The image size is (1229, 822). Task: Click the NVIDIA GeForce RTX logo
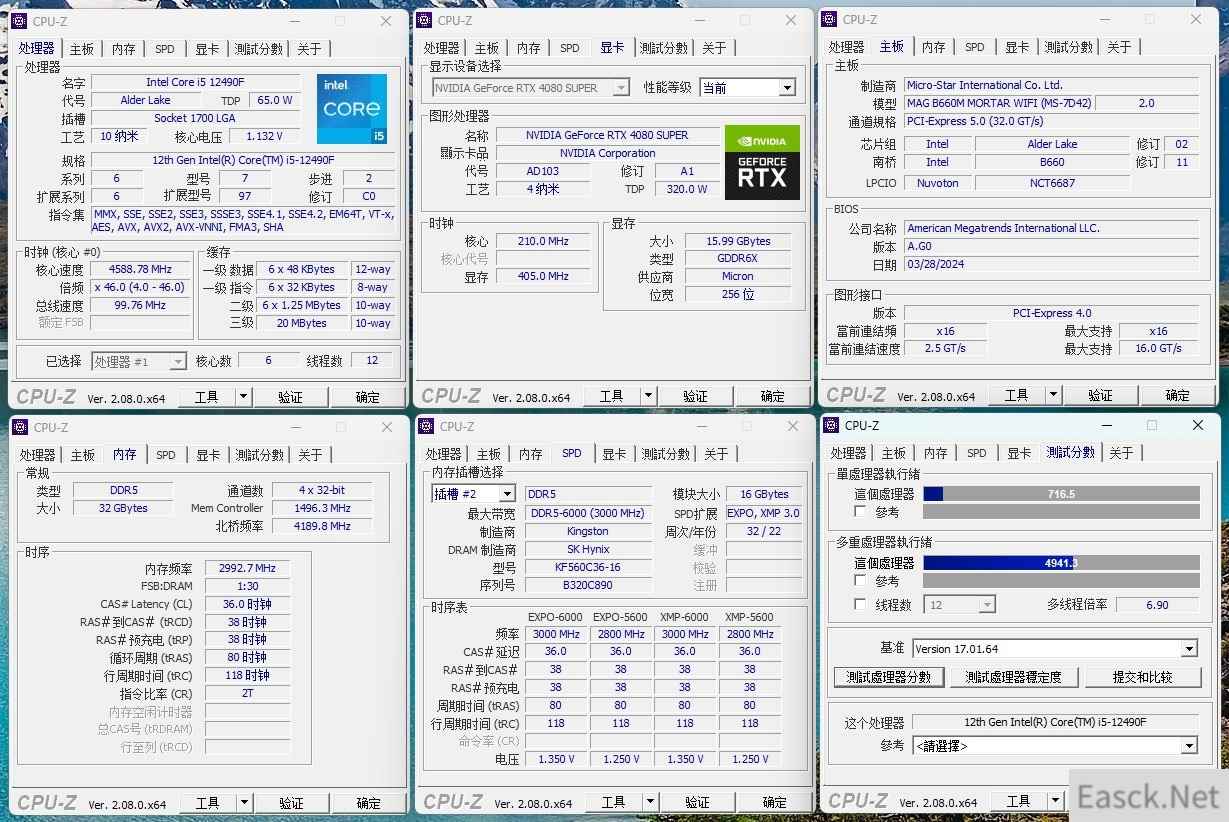click(x=762, y=162)
